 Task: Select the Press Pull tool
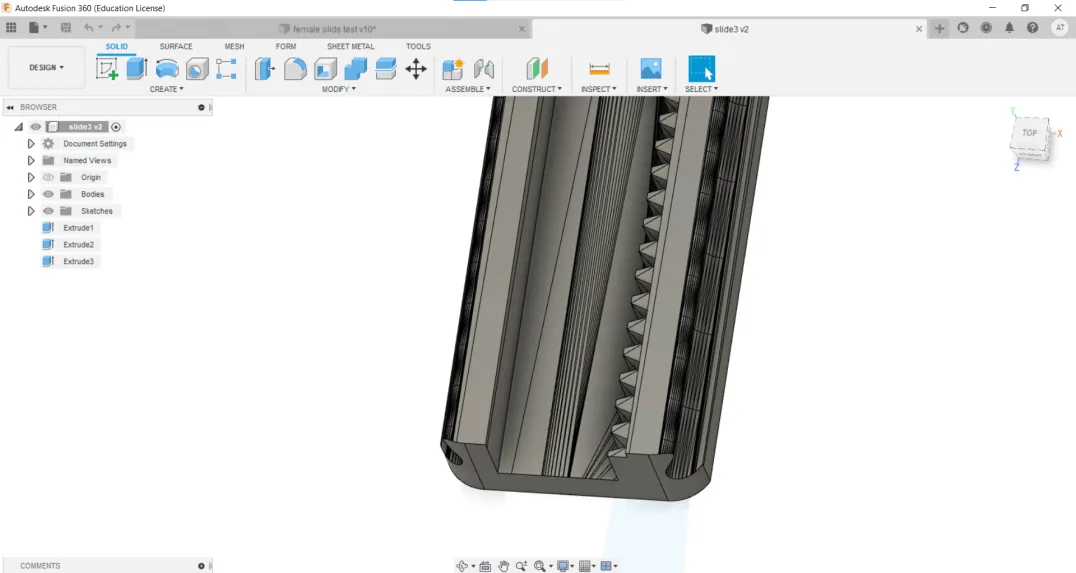point(265,69)
